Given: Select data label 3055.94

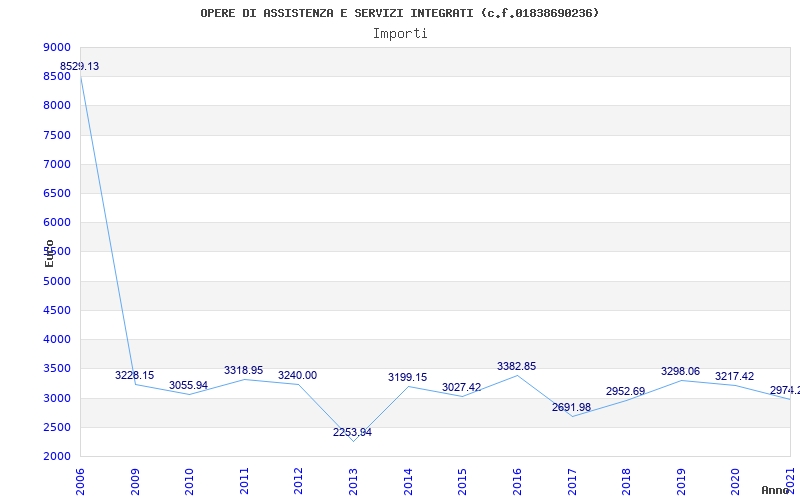Looking at the screenshot, I should tap(188, 385).
